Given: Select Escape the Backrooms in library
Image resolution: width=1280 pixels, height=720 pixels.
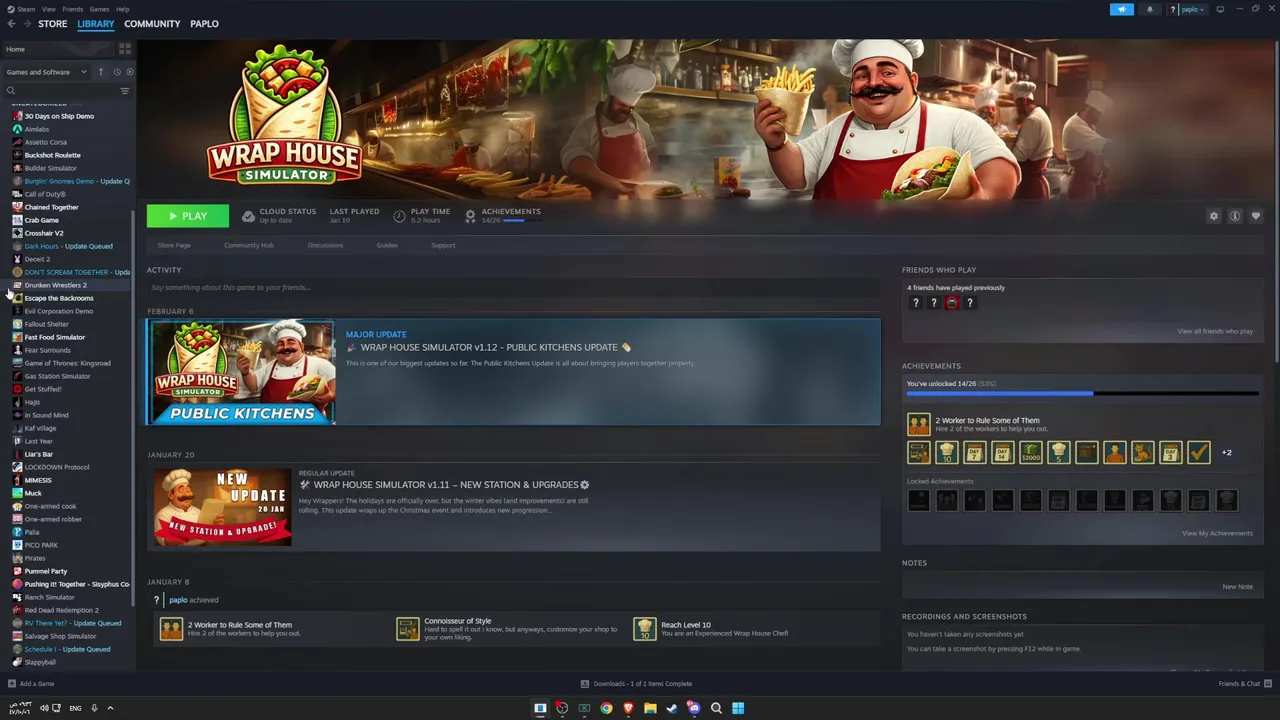Looking at the screenshot, I should [58, 298].
